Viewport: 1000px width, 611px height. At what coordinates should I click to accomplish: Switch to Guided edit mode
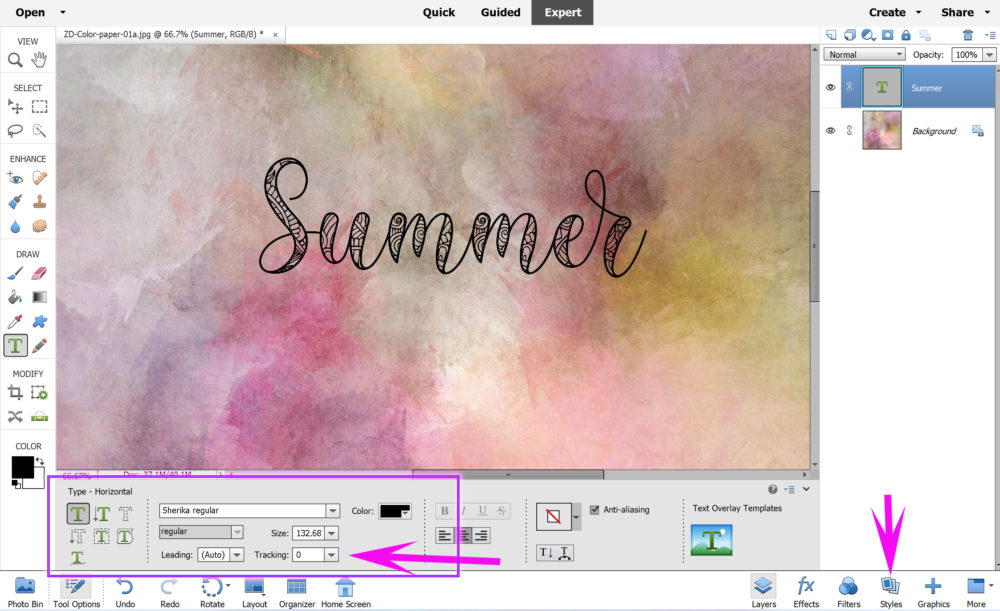tap(501, 12)
